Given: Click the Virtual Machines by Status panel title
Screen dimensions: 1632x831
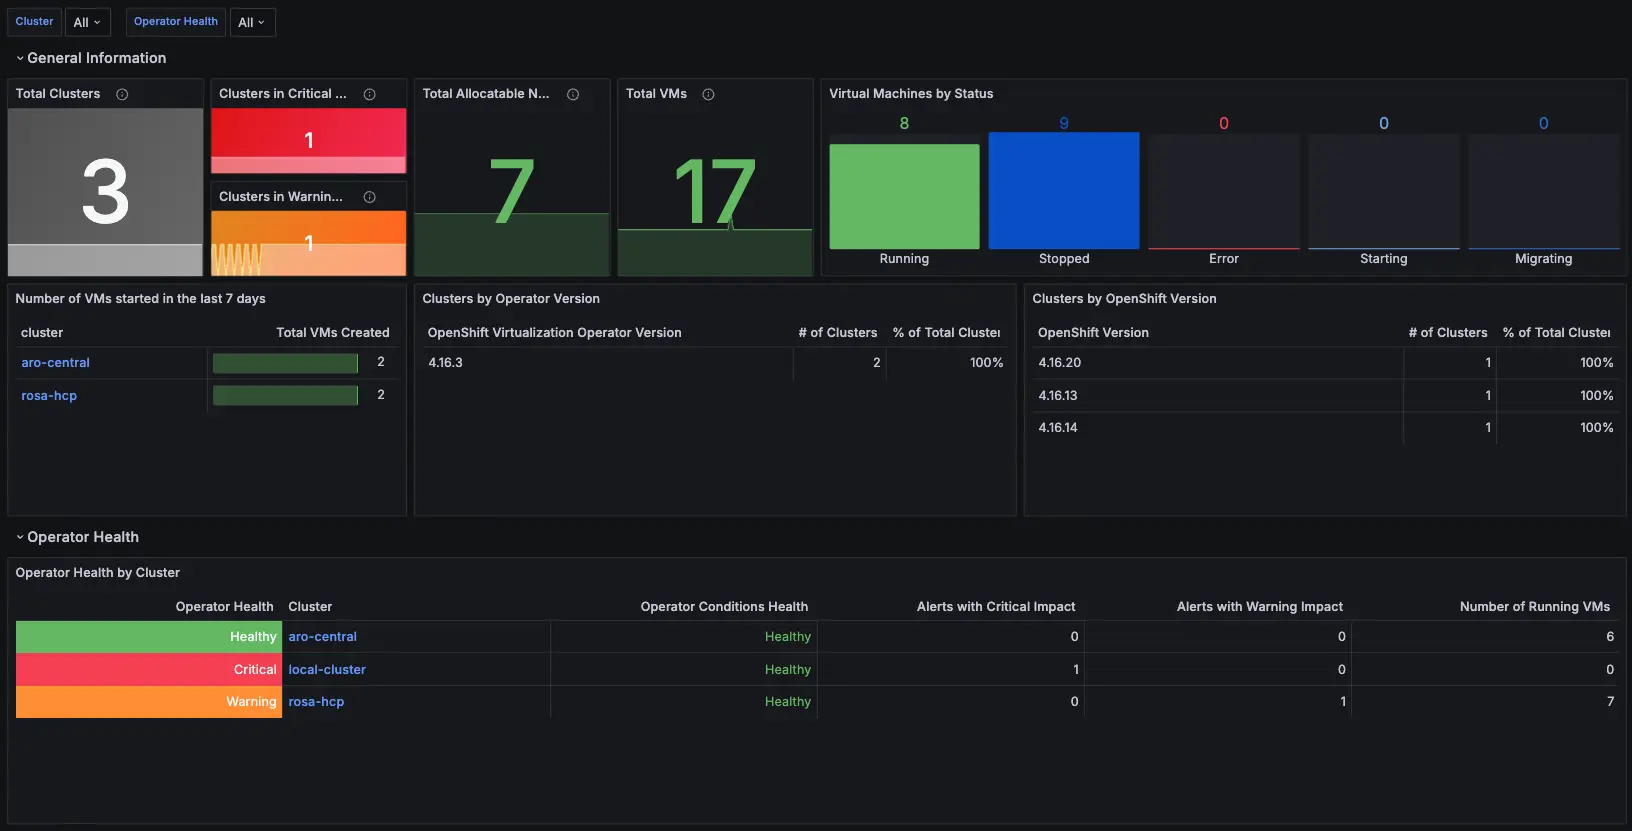Looking at the screenshot, I should coord(911,94).
